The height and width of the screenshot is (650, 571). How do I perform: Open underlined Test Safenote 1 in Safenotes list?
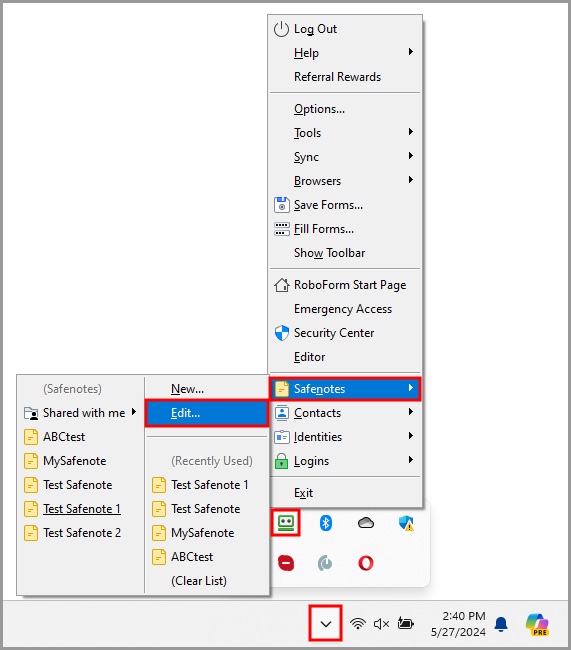[80, 509]
